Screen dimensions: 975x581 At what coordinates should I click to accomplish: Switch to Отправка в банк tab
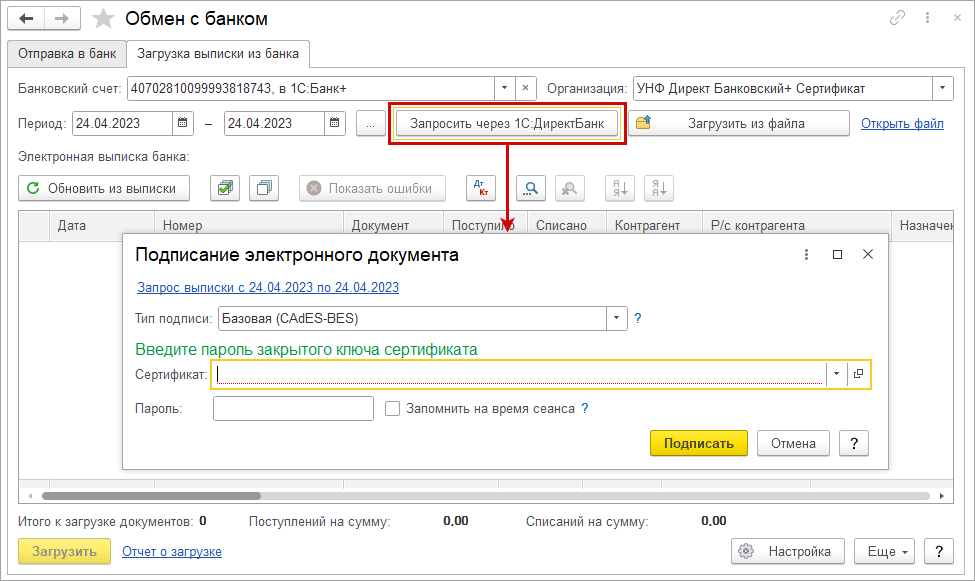point(66,53)
